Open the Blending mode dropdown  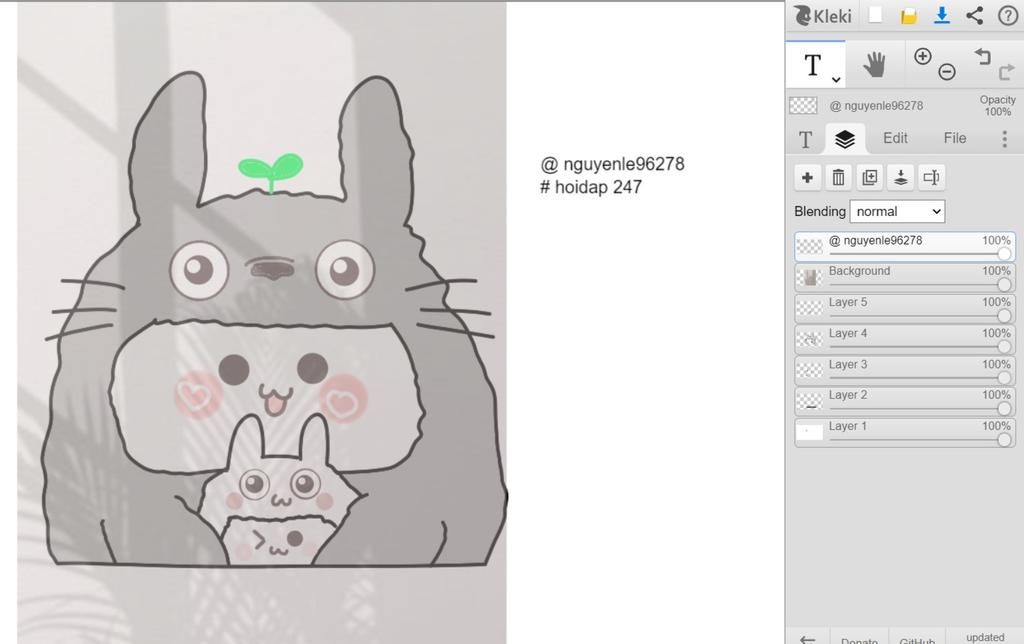pos(897,211)
